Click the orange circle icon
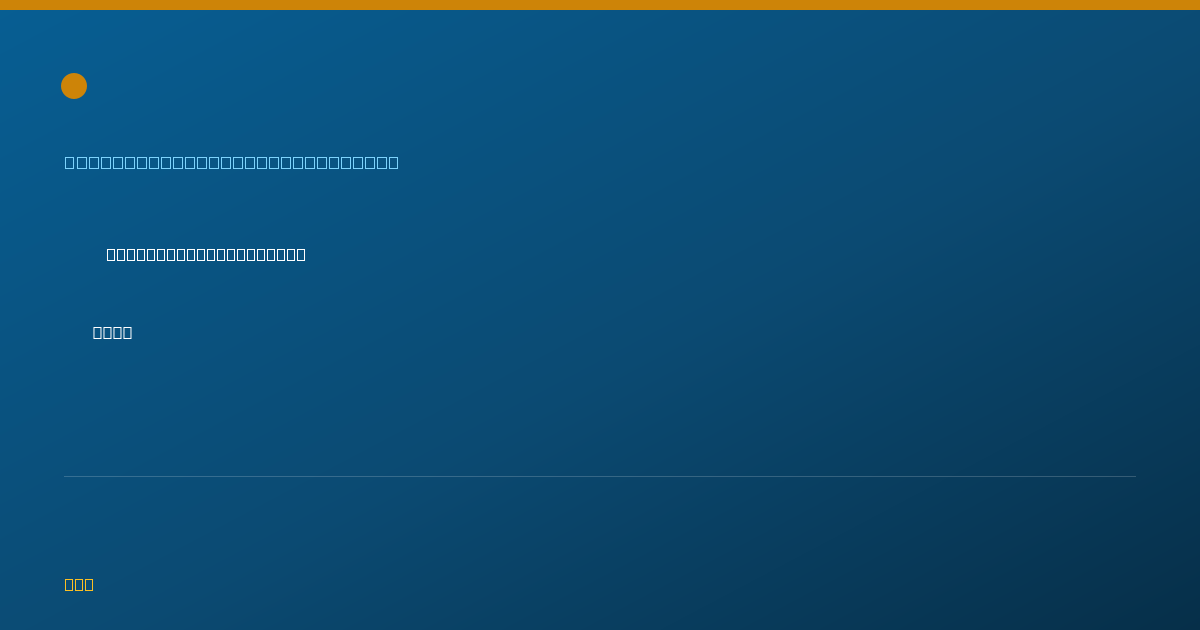The height and width of the screenshot is (630, 1200). (x=74, y=86)
